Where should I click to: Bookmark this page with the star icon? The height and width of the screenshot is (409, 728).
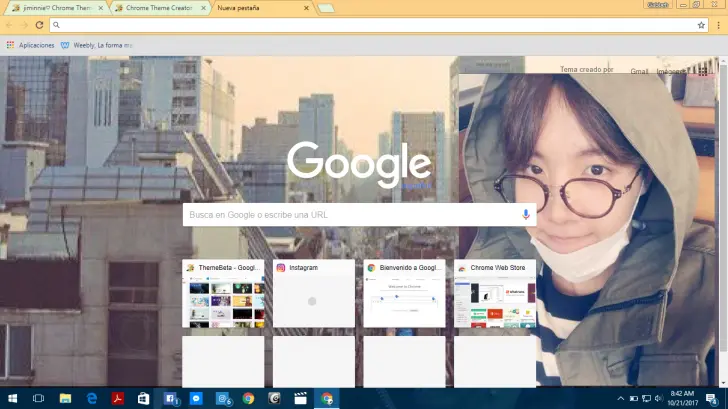click(701, 25)
